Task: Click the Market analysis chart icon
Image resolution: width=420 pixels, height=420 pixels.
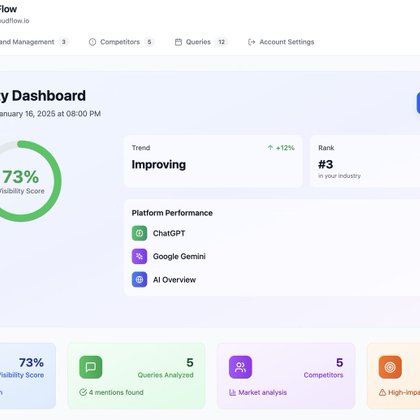Action: click(233, 393)
